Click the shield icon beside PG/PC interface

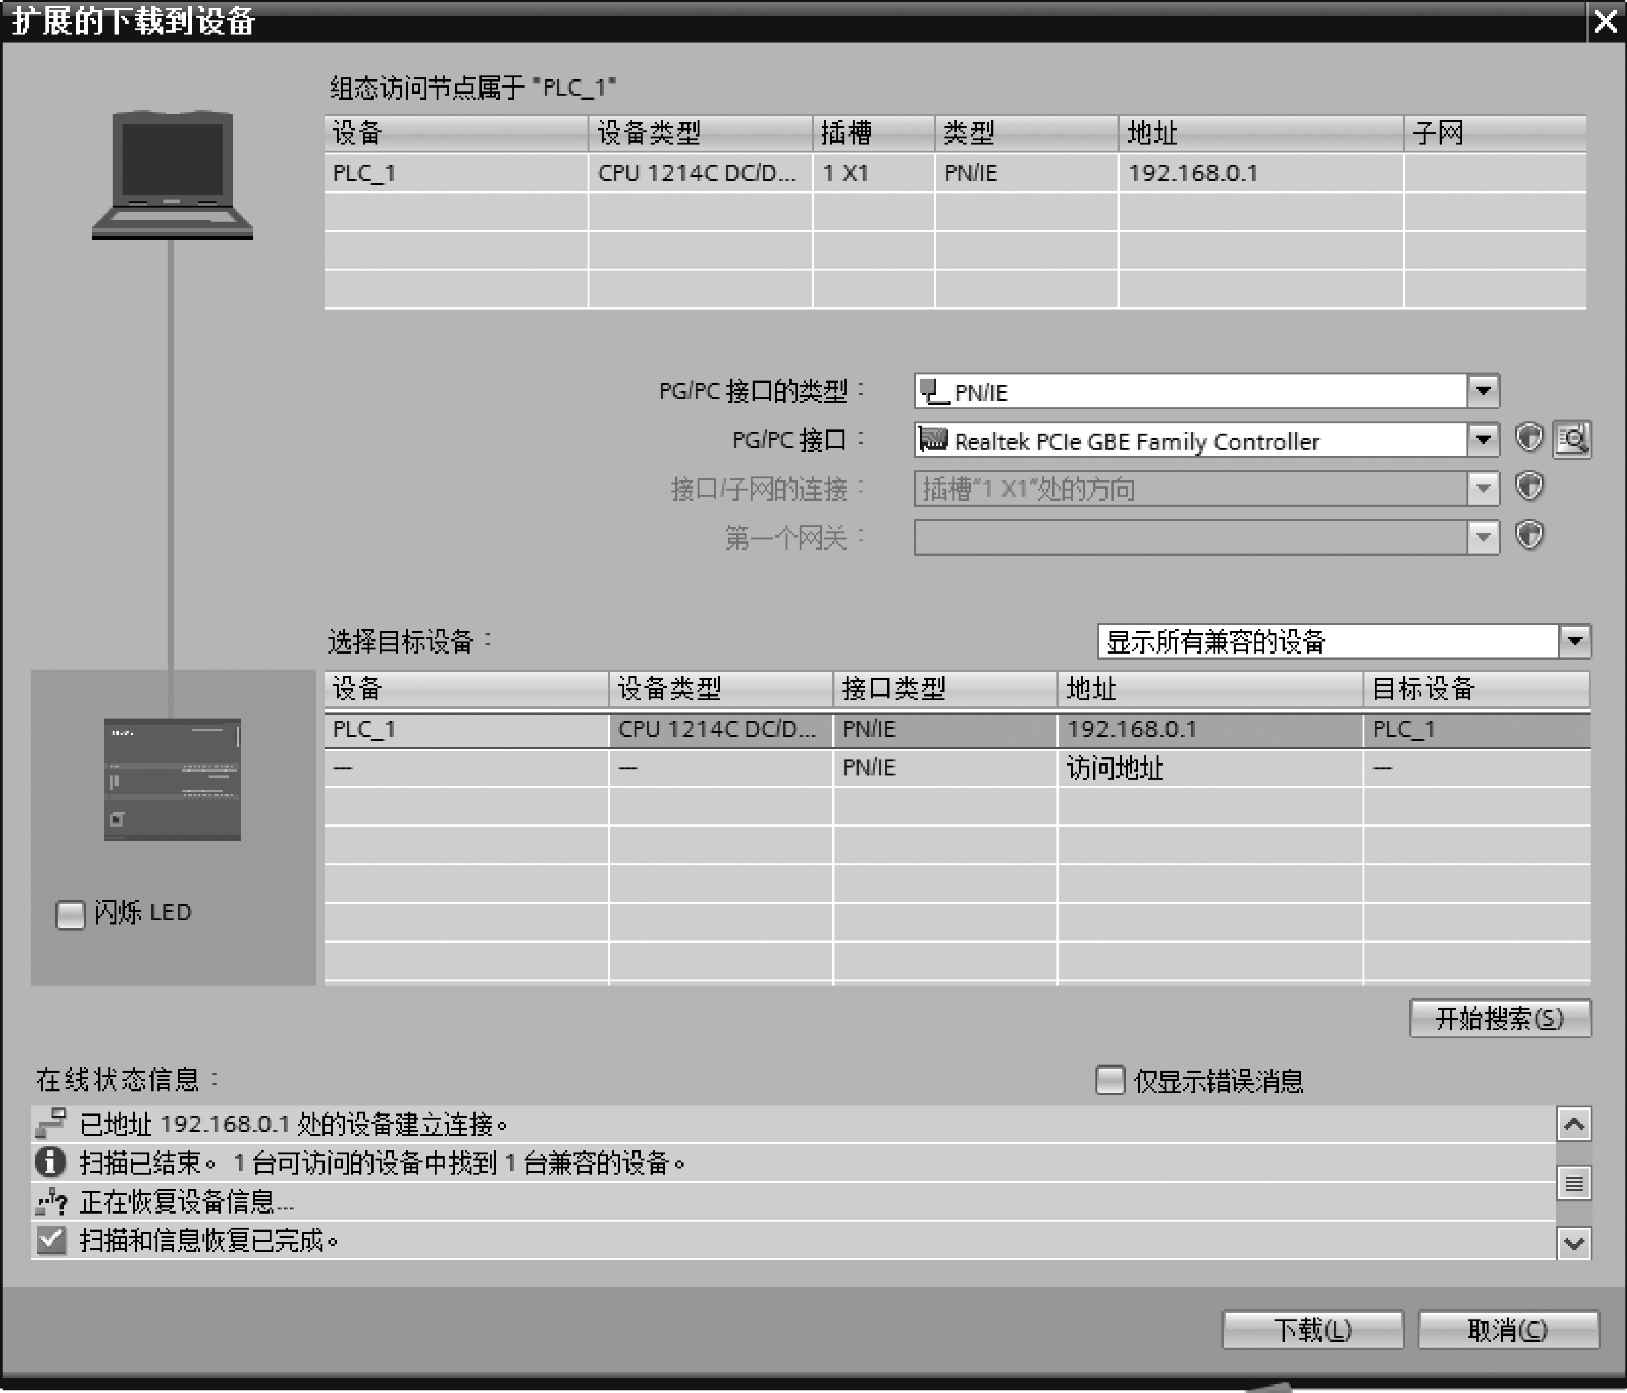1529,438
